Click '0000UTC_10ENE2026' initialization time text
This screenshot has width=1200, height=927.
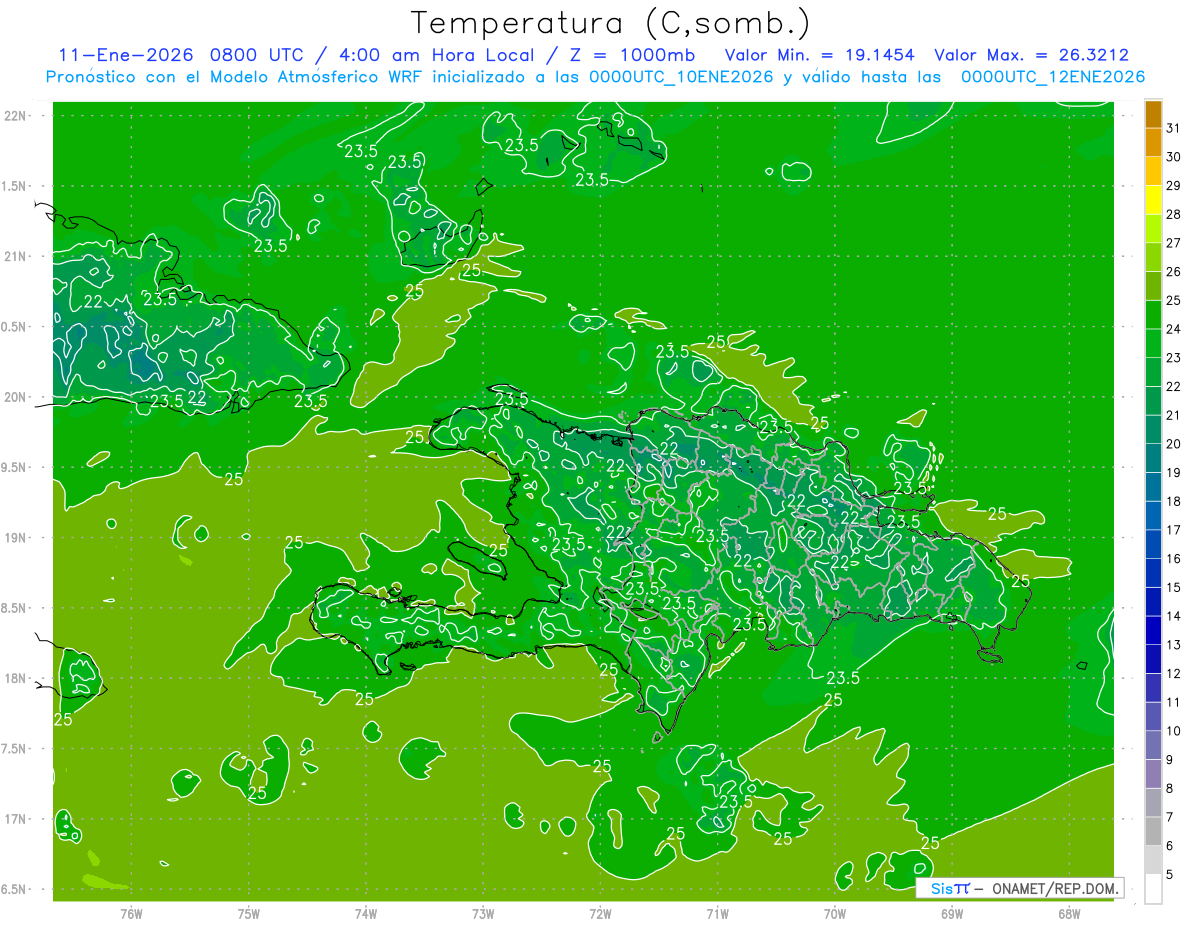[681, 77]
